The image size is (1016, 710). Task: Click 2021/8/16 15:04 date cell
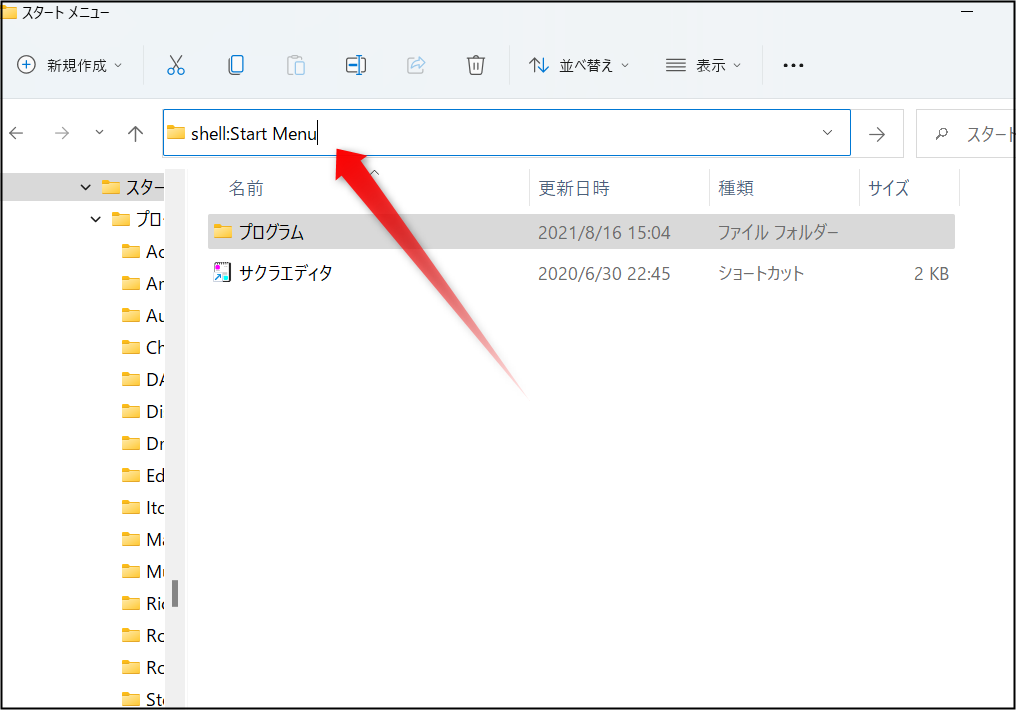click(x=604, y=233)
